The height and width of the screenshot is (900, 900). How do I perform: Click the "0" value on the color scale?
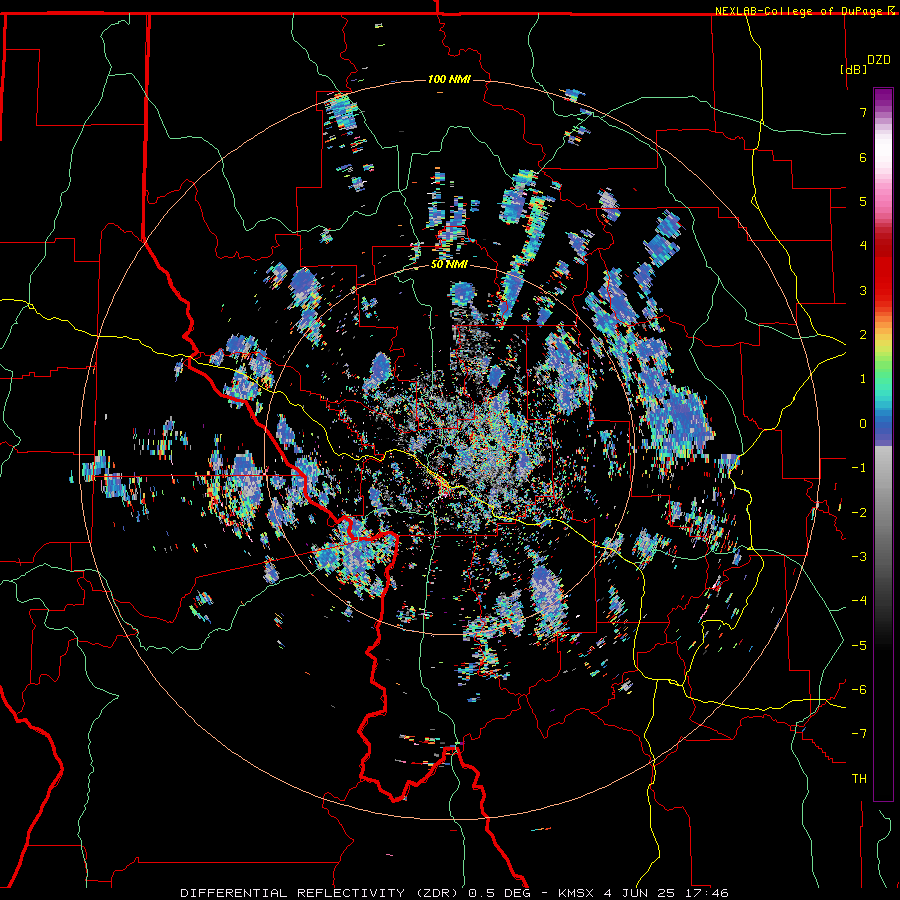click(863, 424)
